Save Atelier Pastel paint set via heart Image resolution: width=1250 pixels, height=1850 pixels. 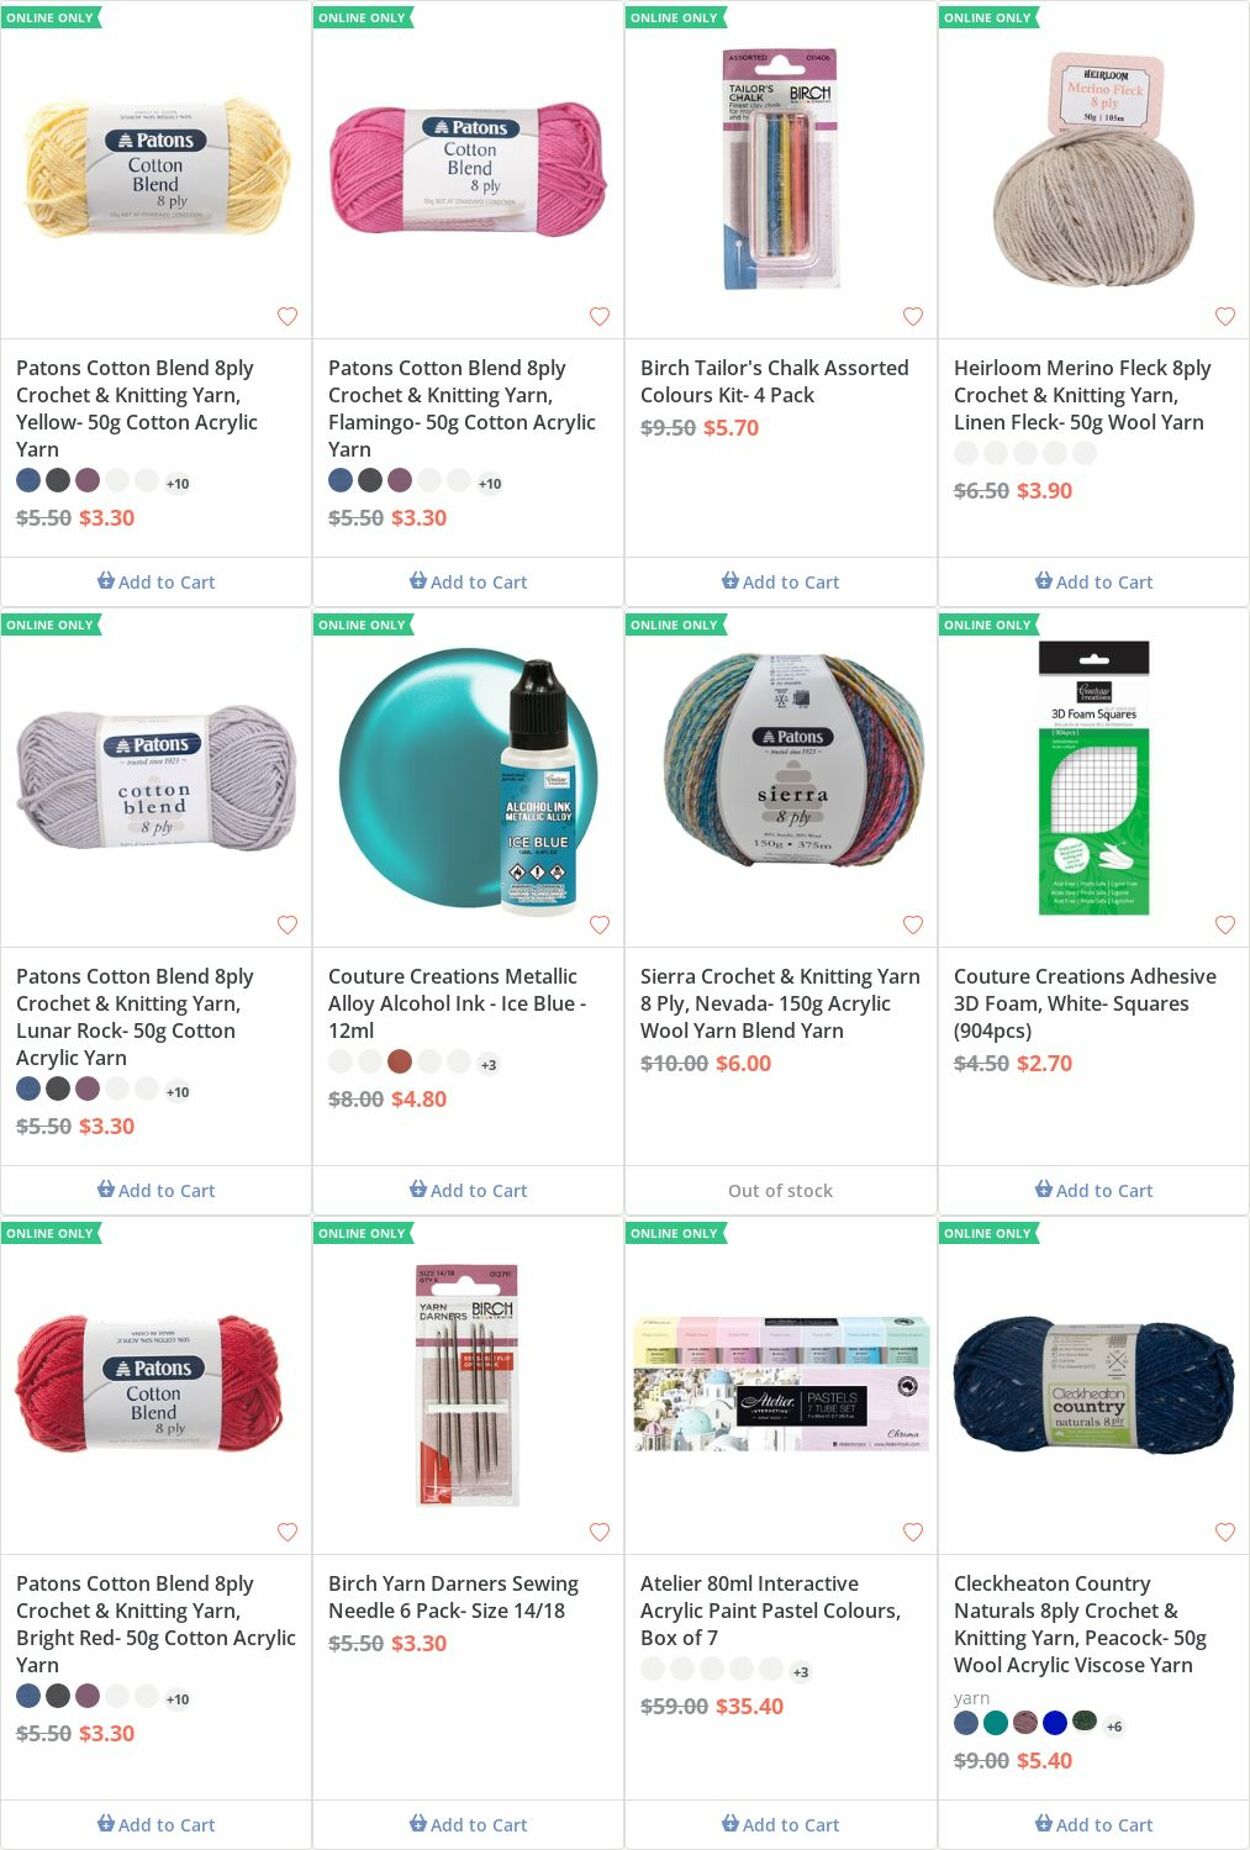point(913,1531)
